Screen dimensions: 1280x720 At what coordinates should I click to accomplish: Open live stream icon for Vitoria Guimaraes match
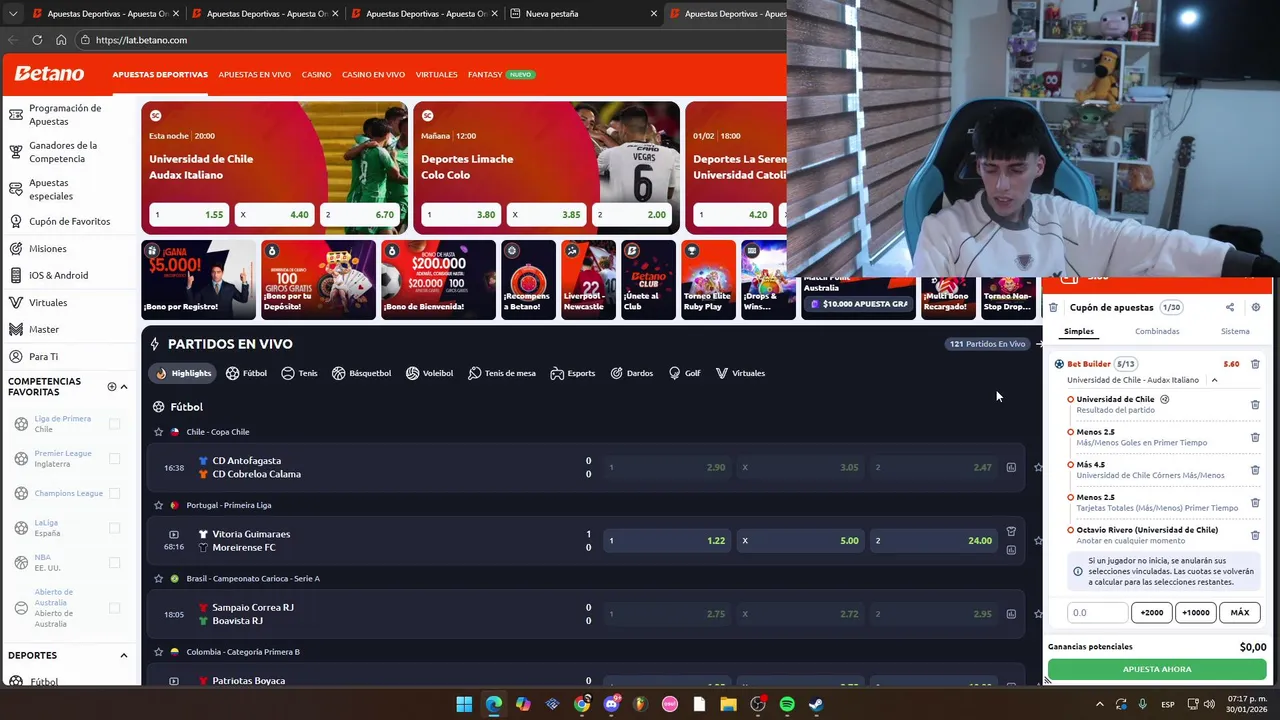(x=174, y=534)
